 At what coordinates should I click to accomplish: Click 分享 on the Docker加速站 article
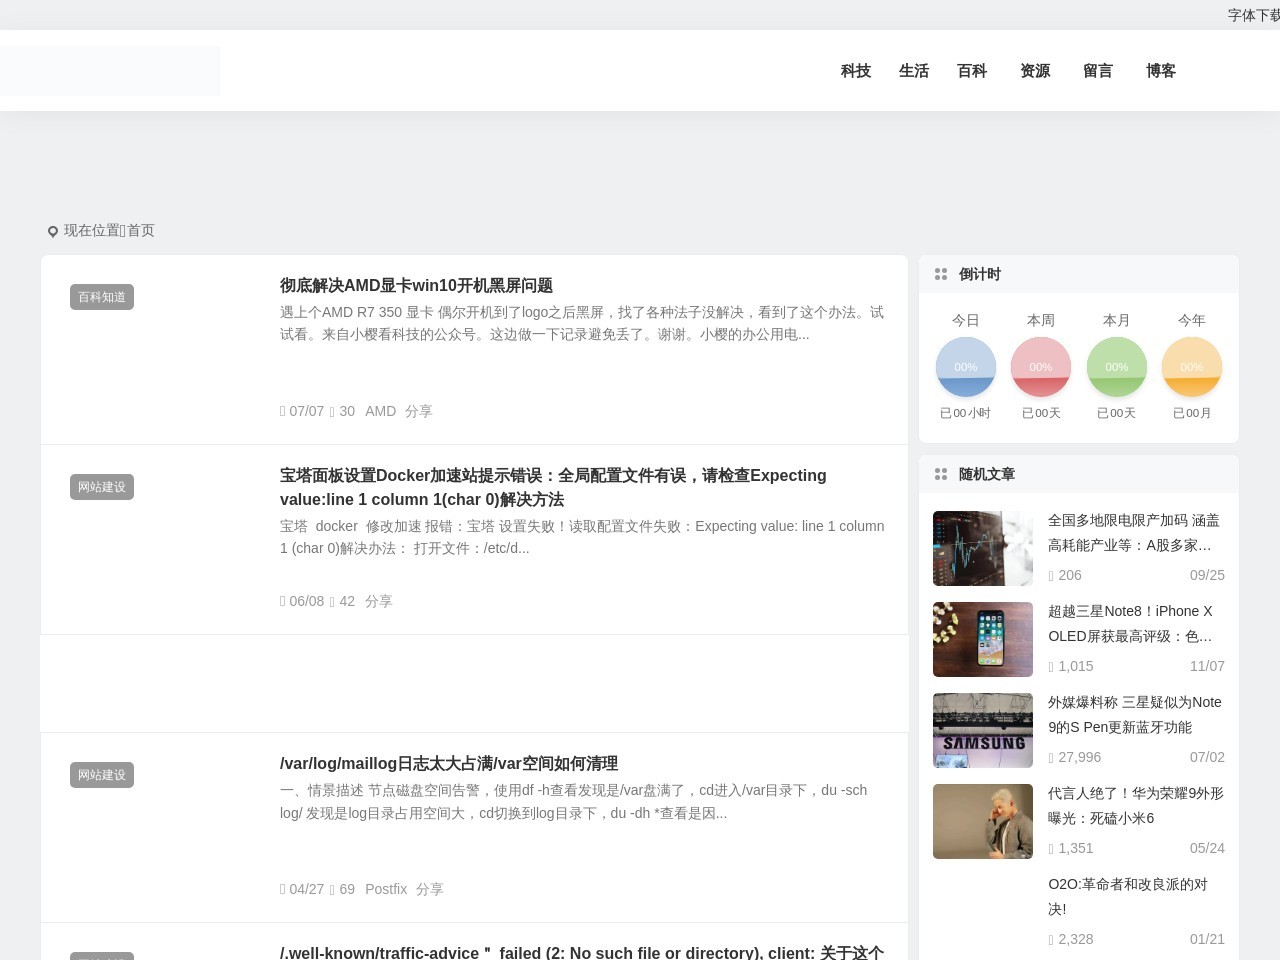point(379,601)
